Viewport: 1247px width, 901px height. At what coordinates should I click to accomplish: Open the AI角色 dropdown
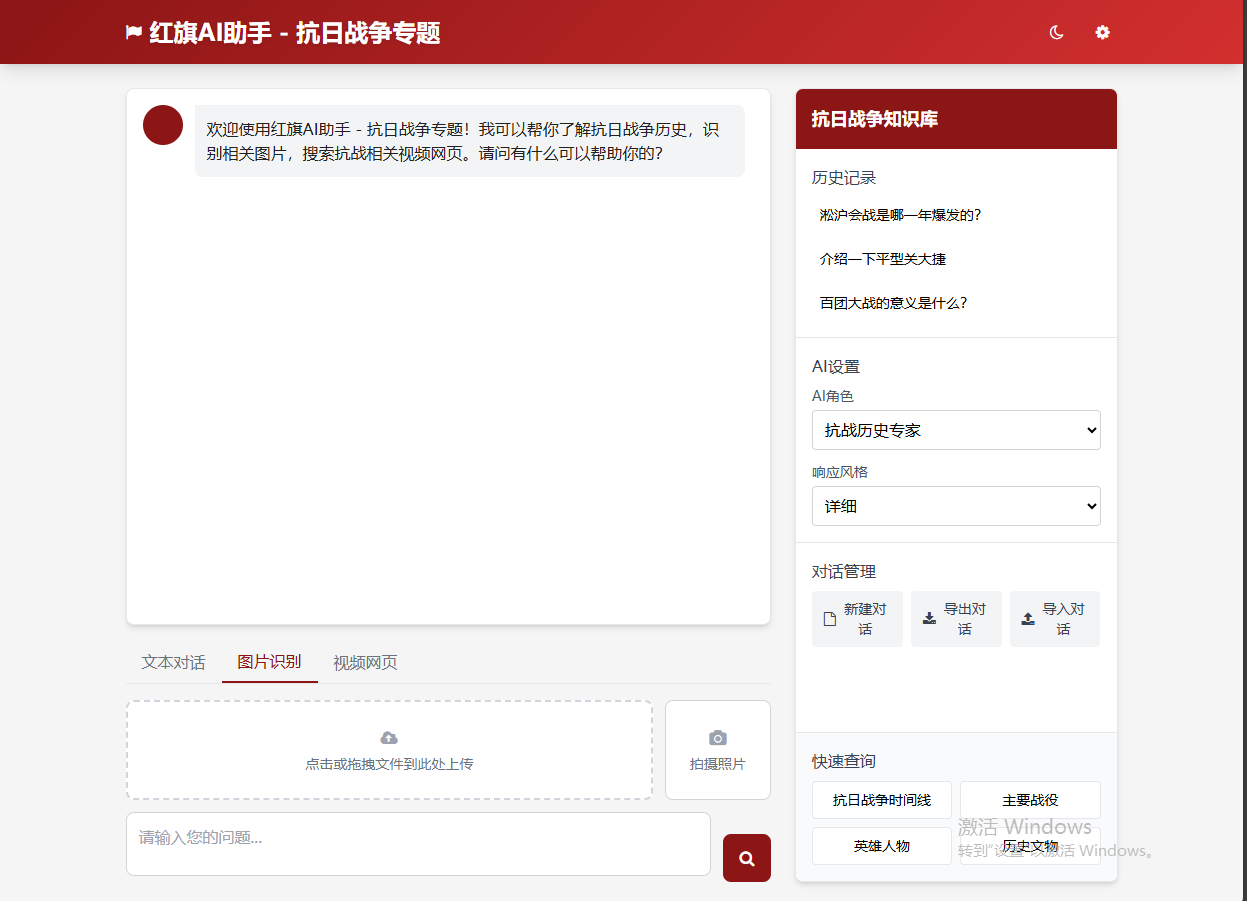click(956, 430)
